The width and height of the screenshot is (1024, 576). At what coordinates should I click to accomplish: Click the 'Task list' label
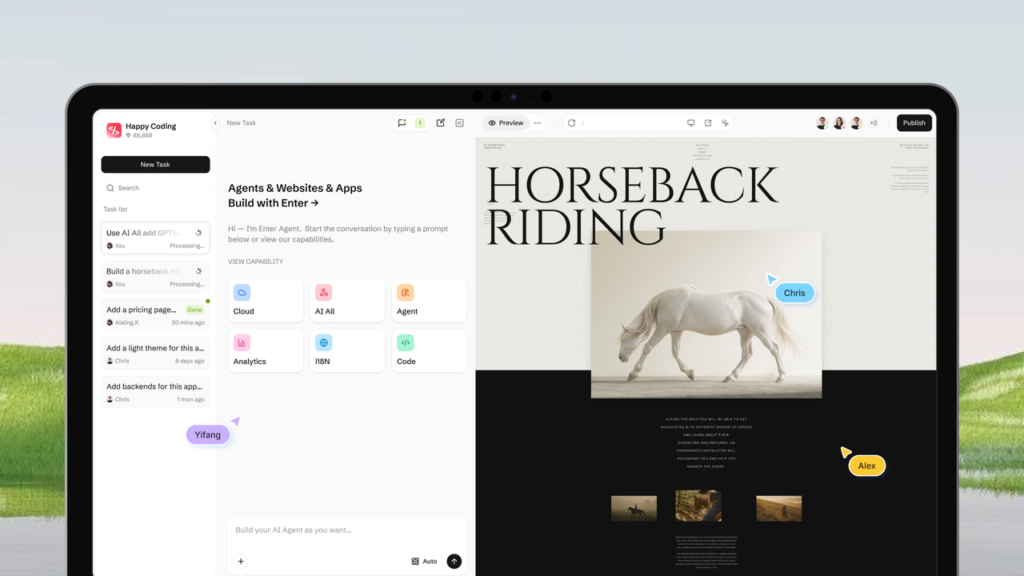115,210
